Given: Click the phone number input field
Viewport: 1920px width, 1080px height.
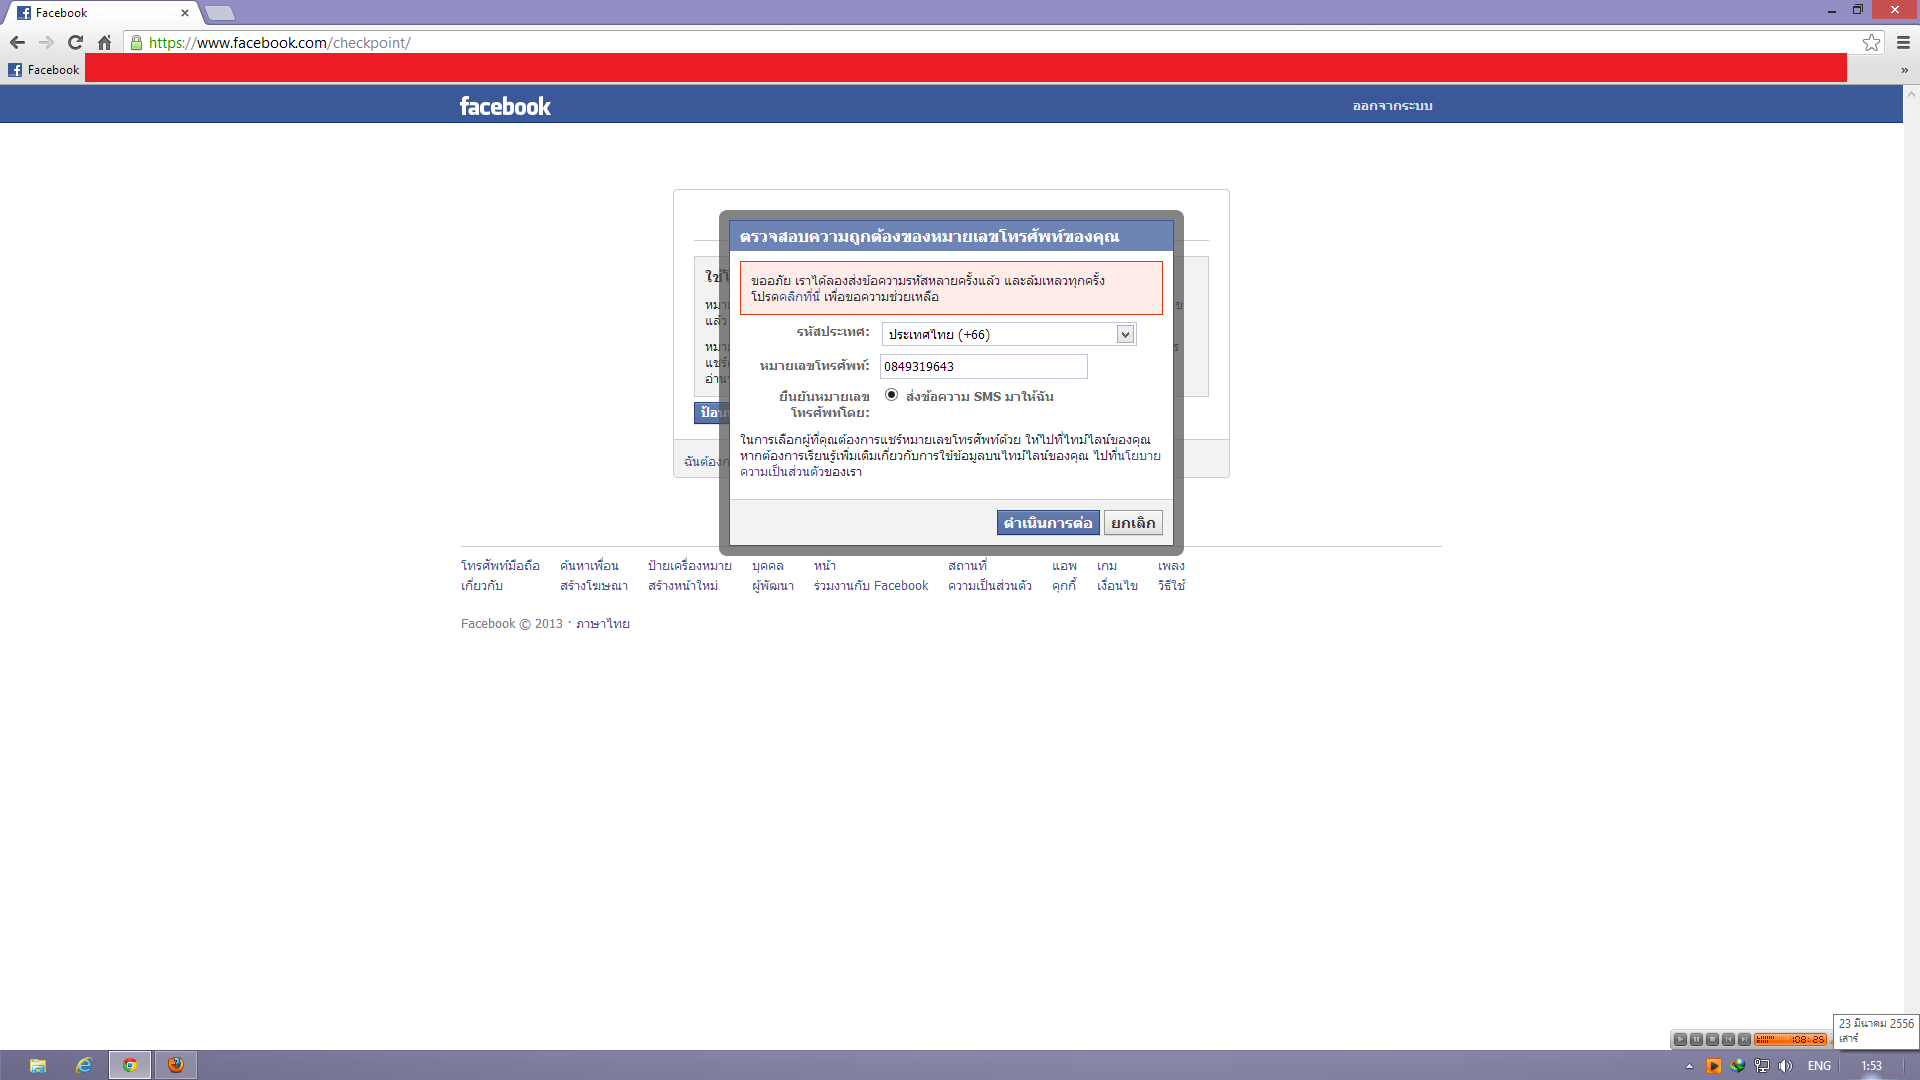Looking at the screenshot, I should [x=983, y=367].
